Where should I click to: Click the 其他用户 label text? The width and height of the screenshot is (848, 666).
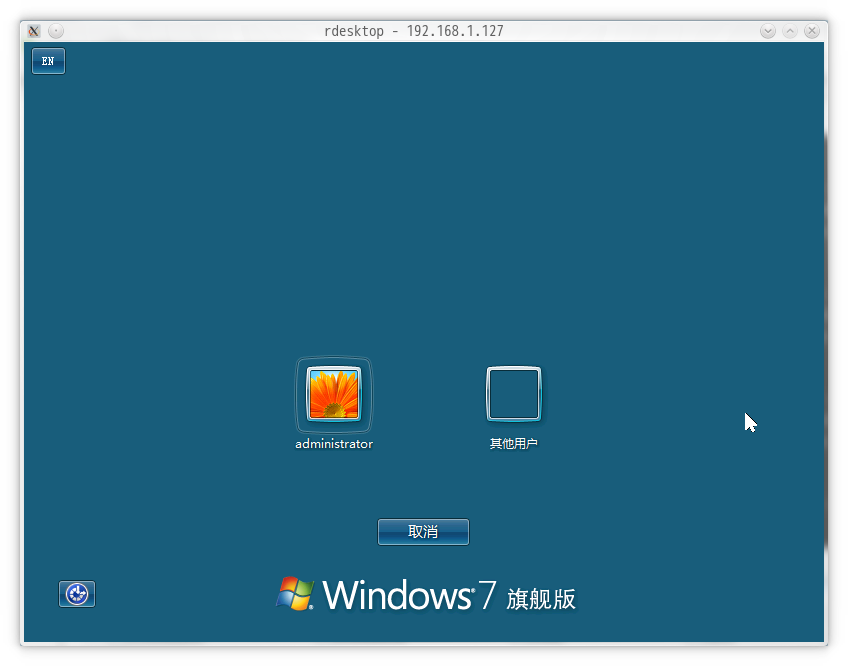pyautogui.click(x=513, y=444)
